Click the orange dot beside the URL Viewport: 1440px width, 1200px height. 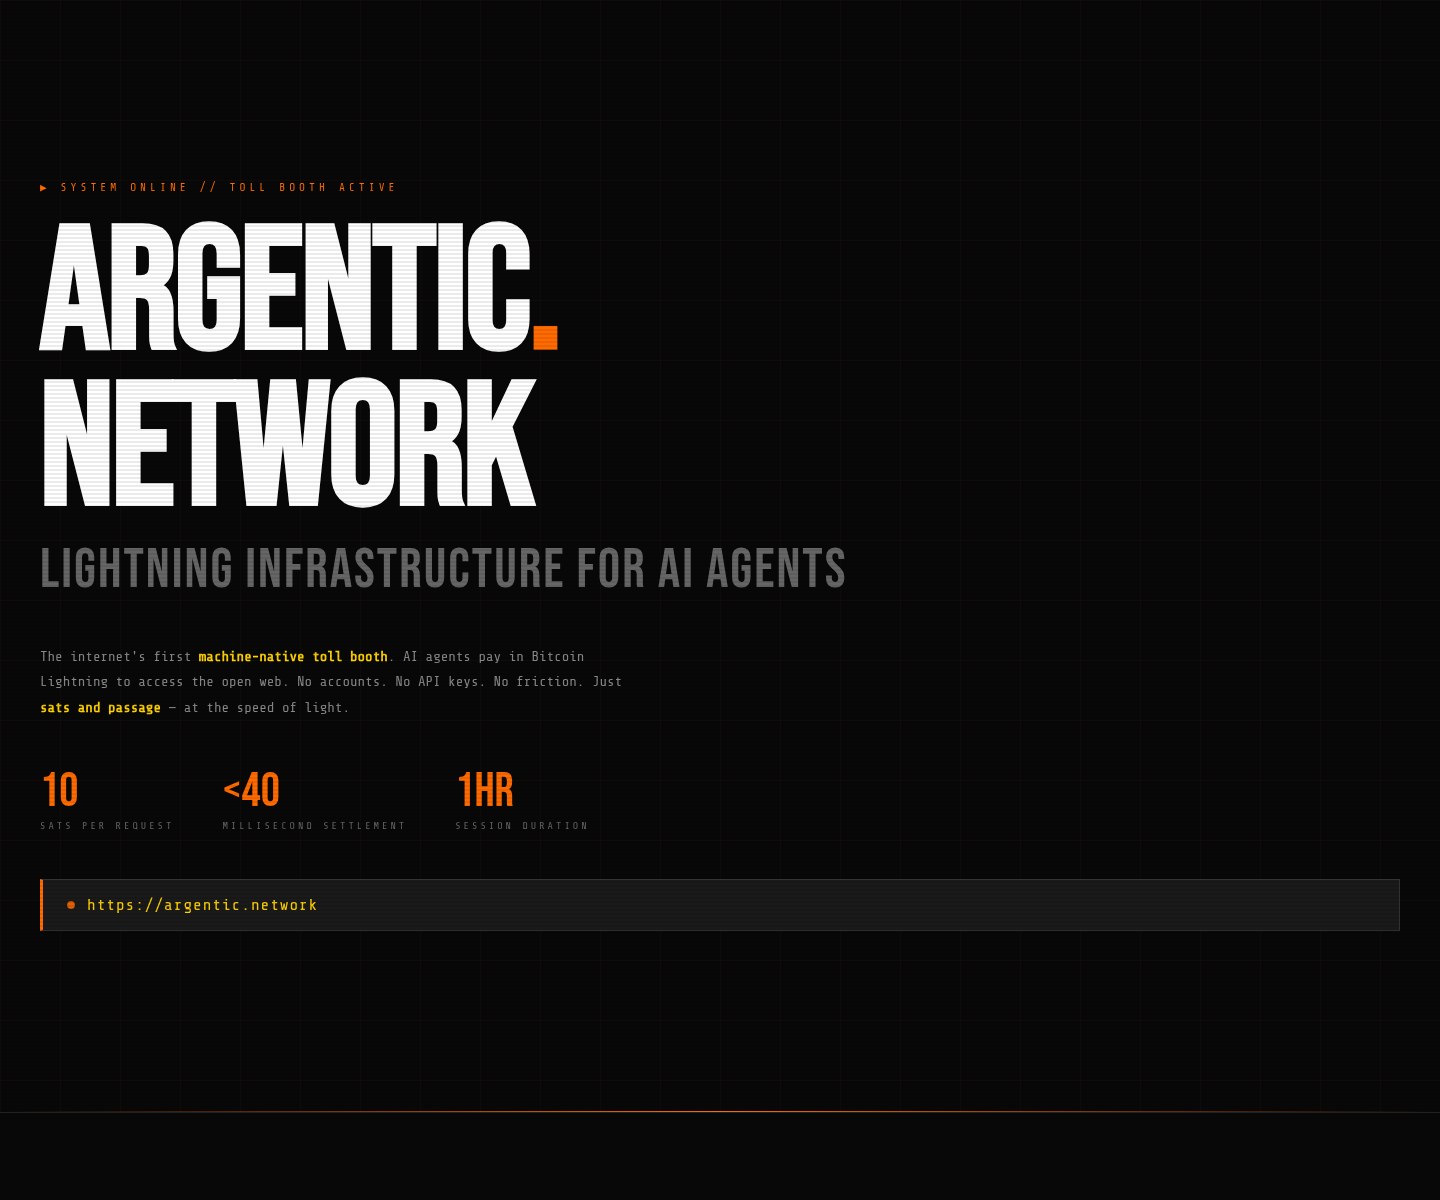(71, 905)
